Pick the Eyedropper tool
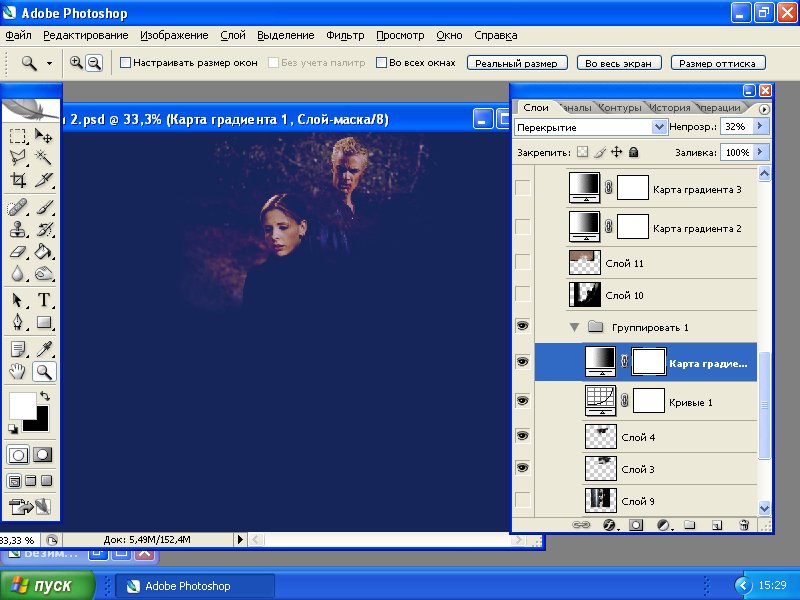 pos(44,349)
